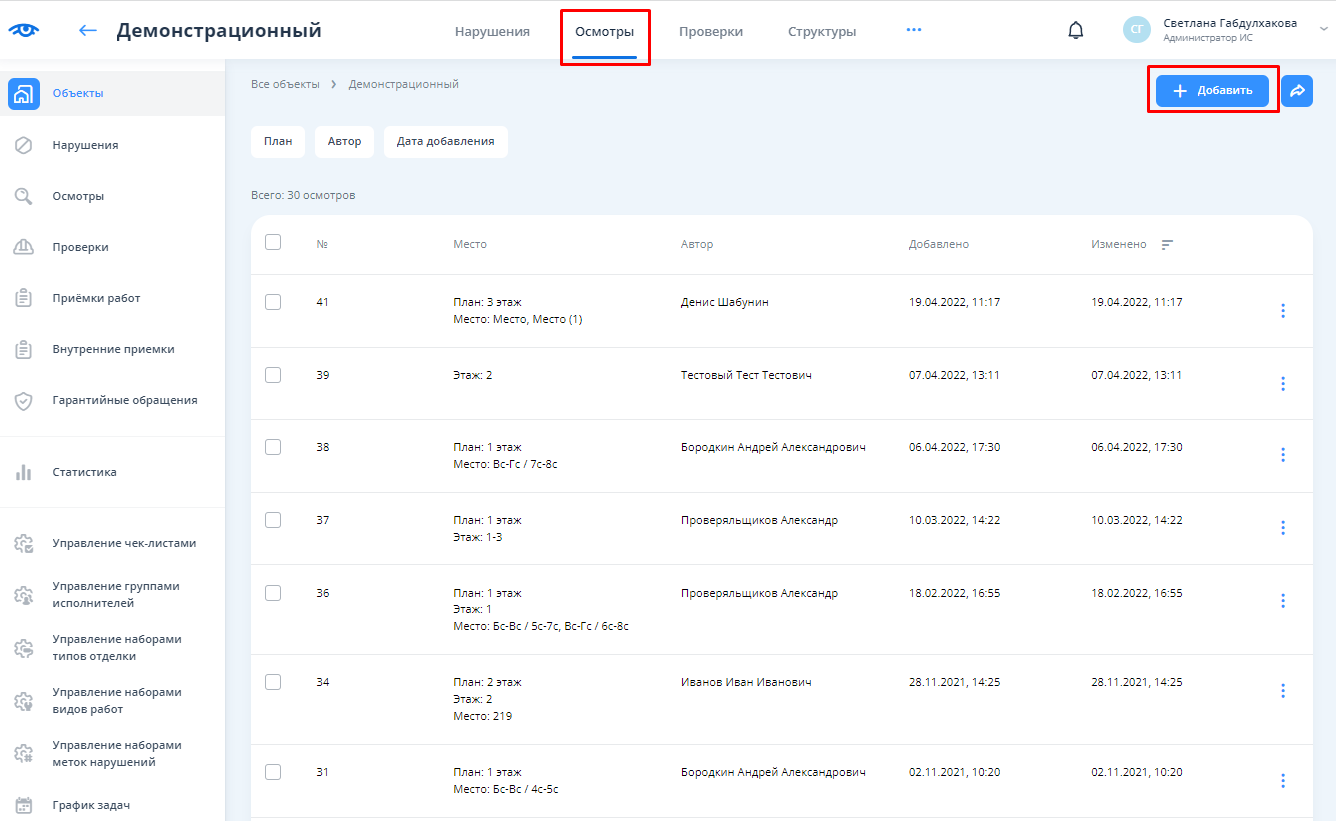The height and width of the screenshot is (821, 1336).
Task: Go back using the blue arrow
Action: coord(88,30)
